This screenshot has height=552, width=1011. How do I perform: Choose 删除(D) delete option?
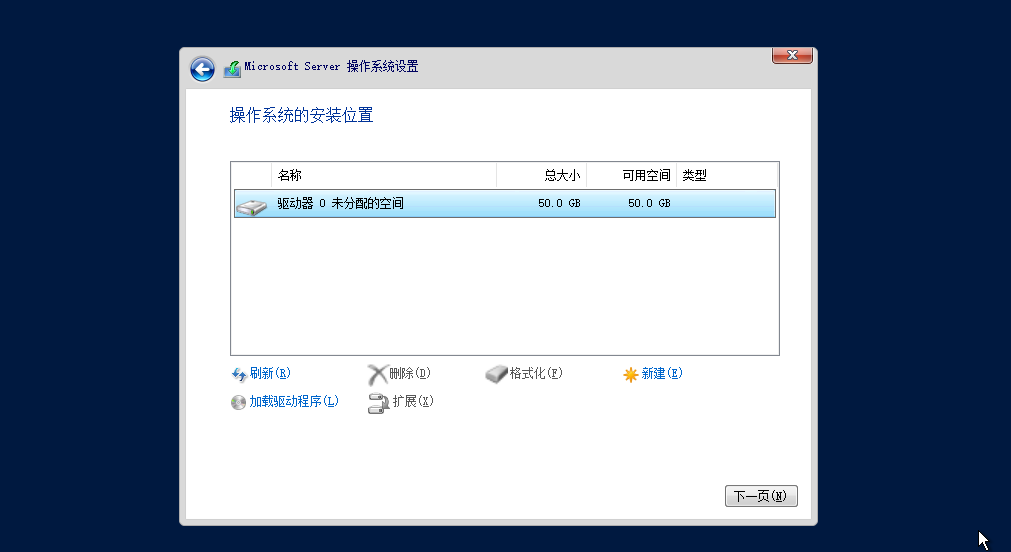point(410,373)
